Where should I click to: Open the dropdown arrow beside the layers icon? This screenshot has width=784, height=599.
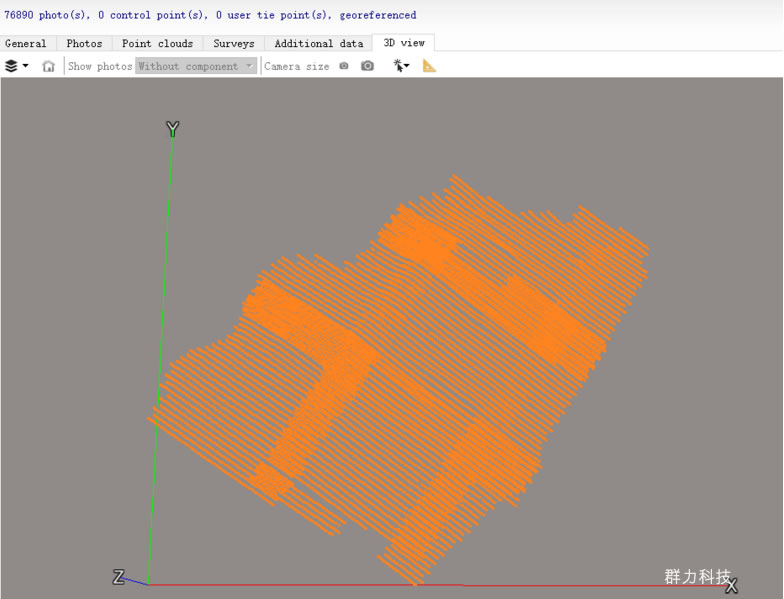[x=25, y=66]
